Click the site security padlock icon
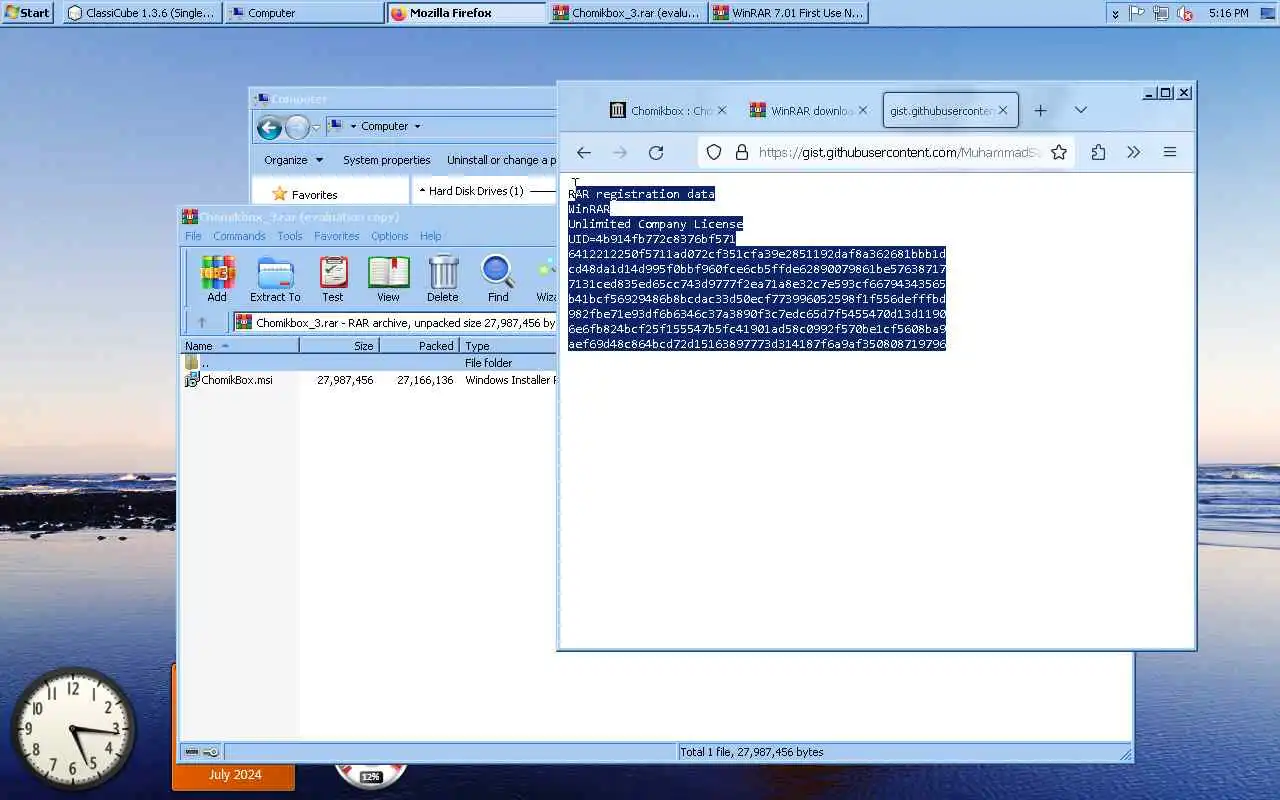This screenshot has height=800, width=1280. (741, 152)
